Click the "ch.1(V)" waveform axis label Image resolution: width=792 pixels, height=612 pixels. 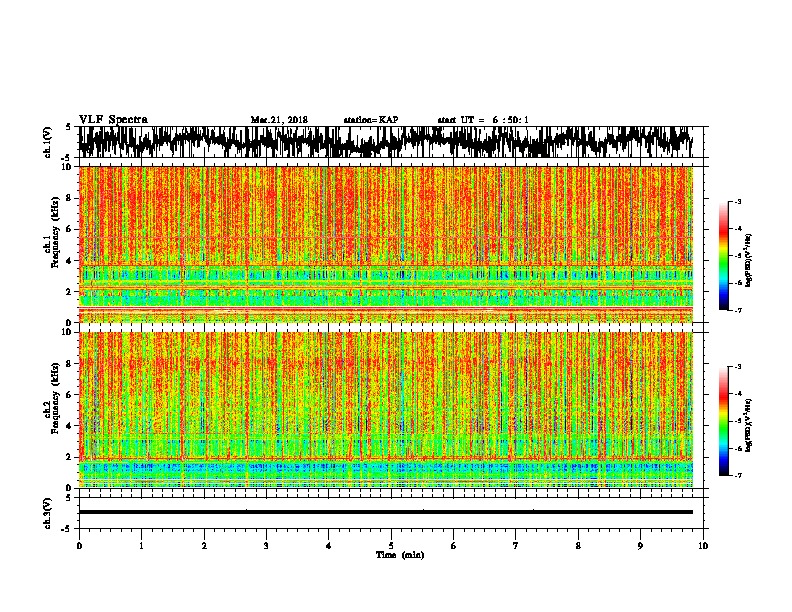48,142
